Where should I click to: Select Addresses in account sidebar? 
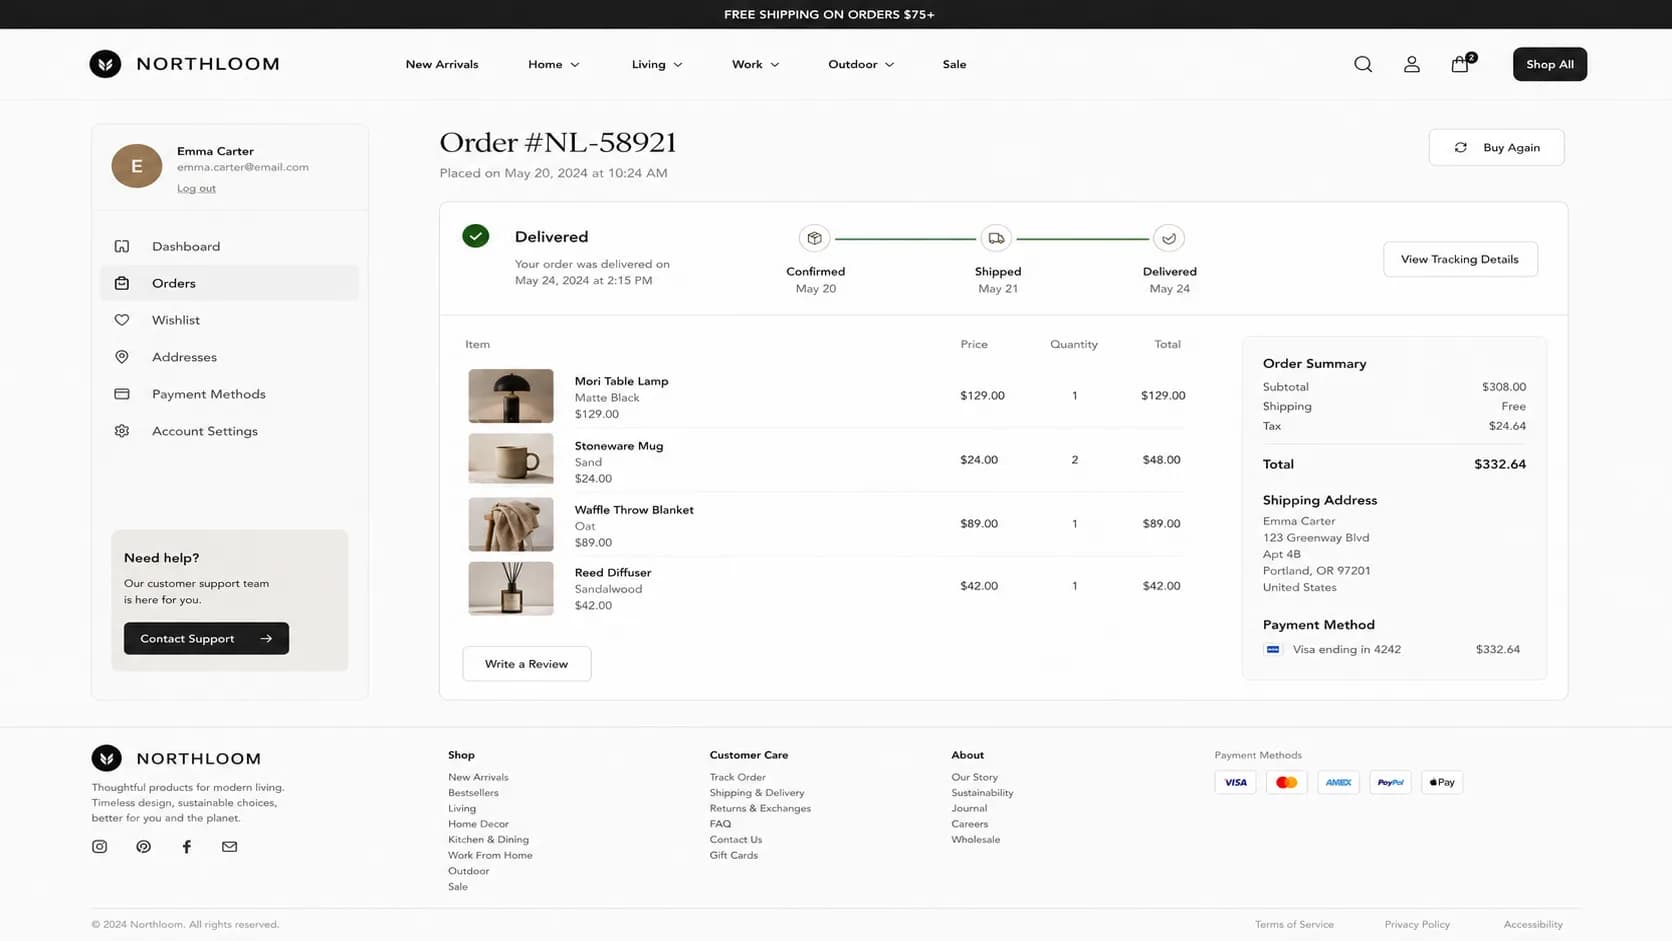pos(230,357)
